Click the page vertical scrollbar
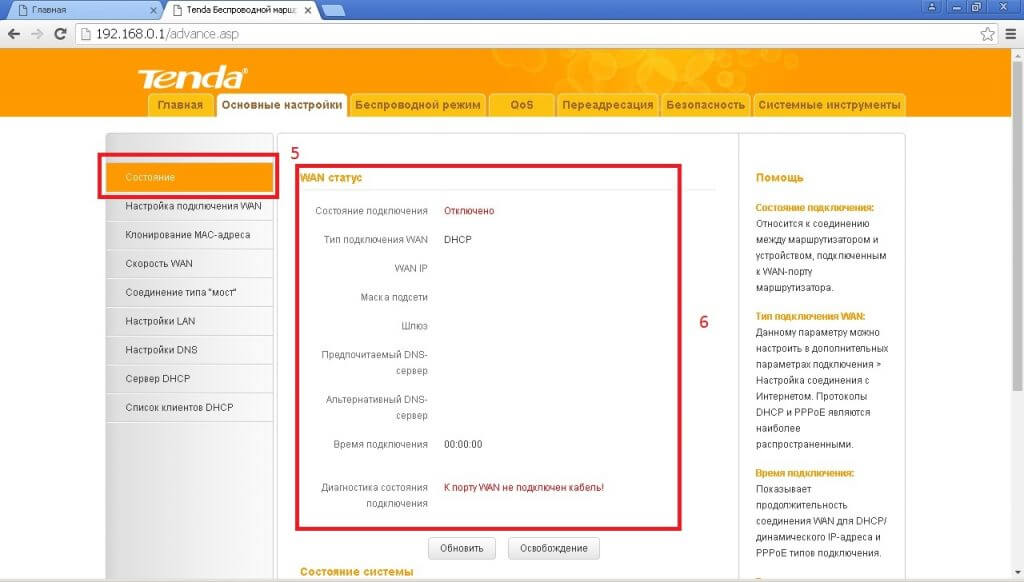Screen dimensions: 1024x582 pyautogui.click(x=1017, y=300)
